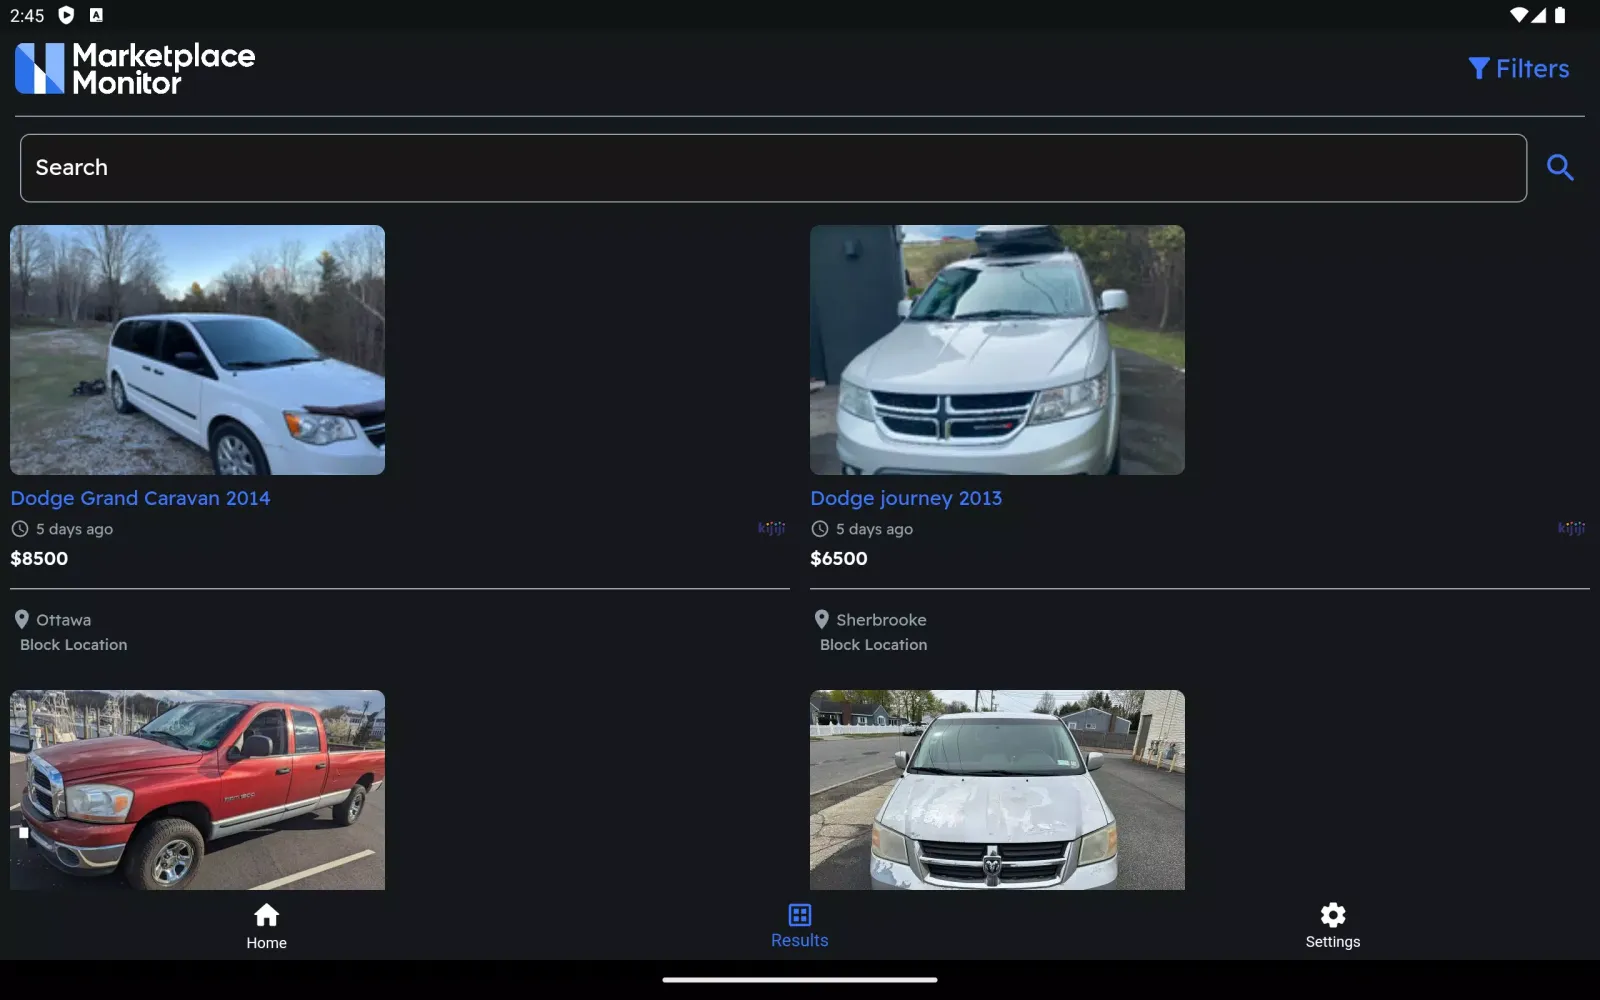
Task: Click the Kijiji source icon on Journey listing
Action: coord(1572,528)
